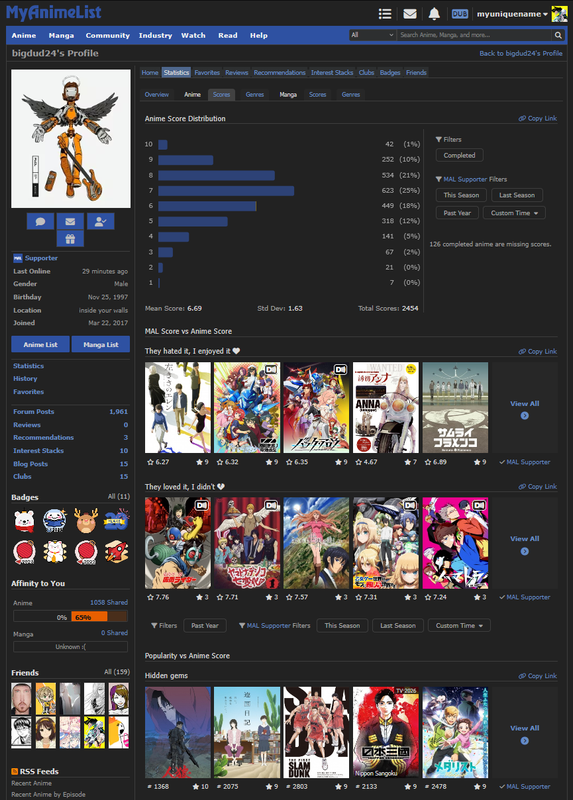Screen dimensions: 573x800
Task: Click the score 8 distribution bar
Action: pyautogui.click(x=216, y=176)
